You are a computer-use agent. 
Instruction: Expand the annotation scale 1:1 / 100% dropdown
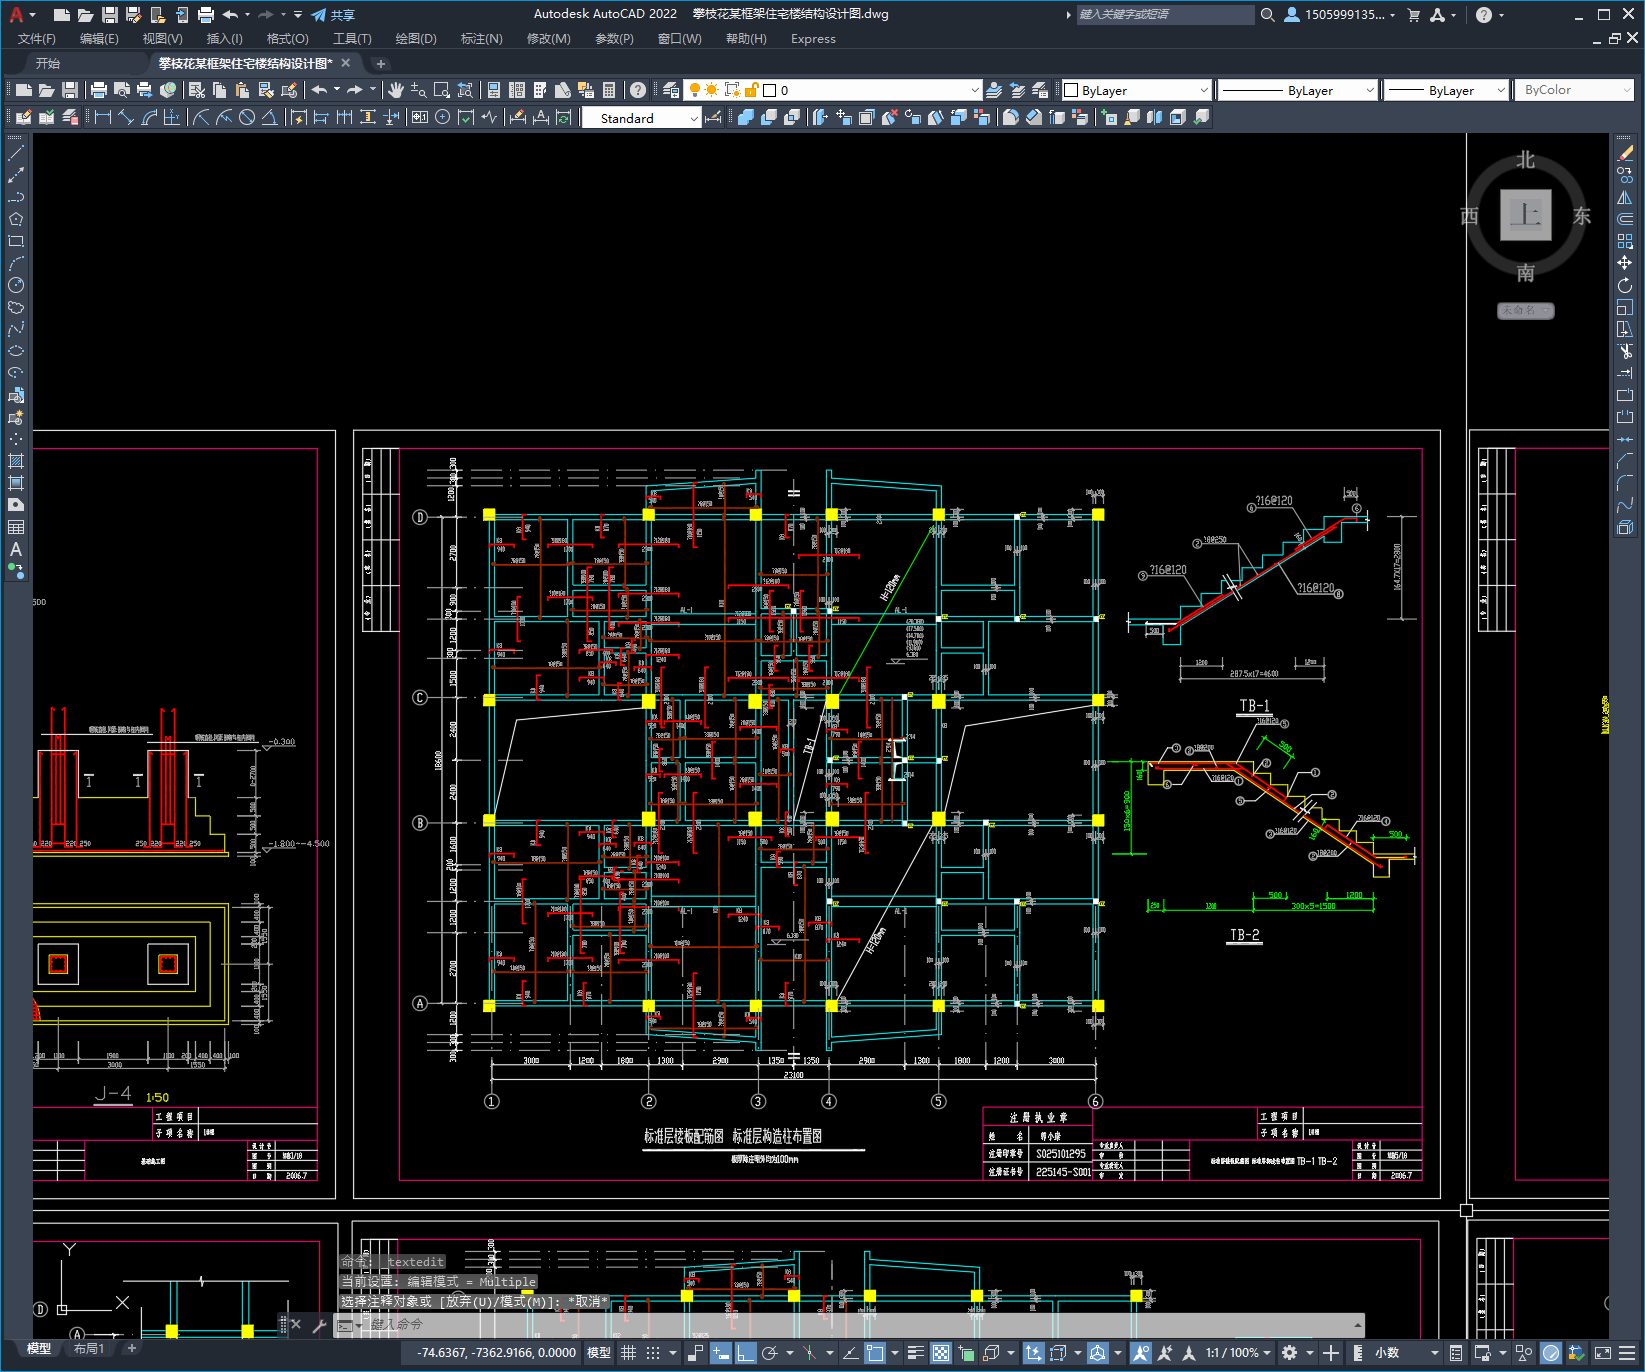point(1238,1353)
